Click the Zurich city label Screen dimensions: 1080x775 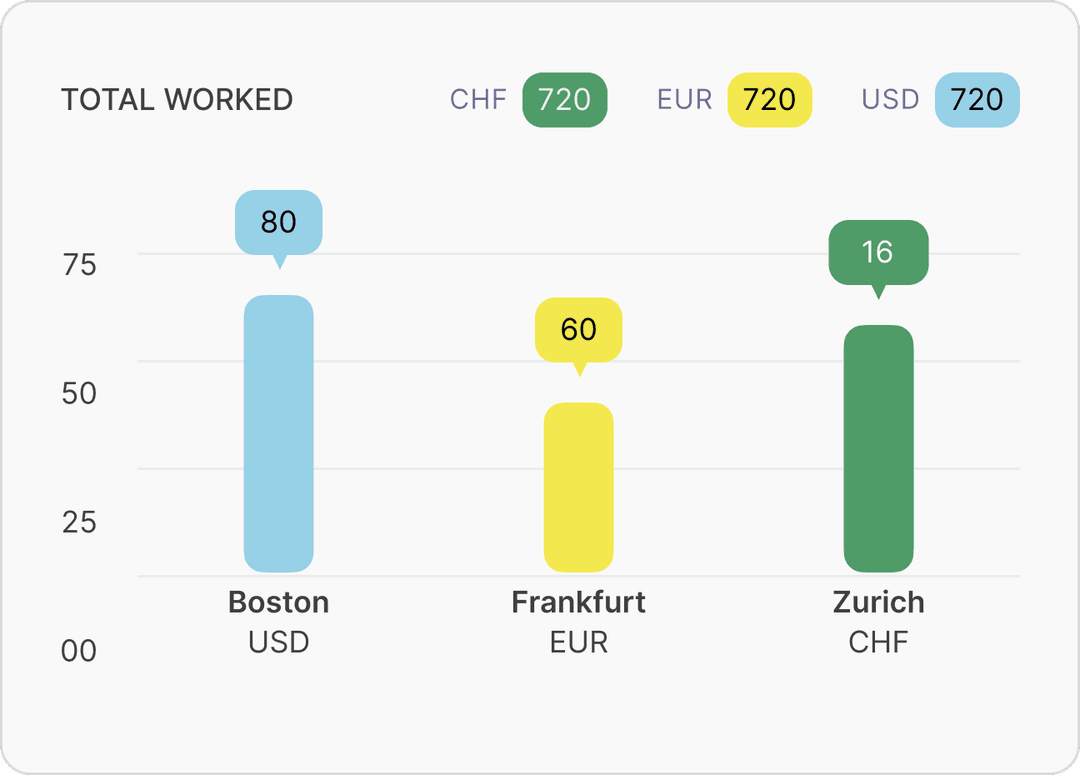click(x=878, y=602)
